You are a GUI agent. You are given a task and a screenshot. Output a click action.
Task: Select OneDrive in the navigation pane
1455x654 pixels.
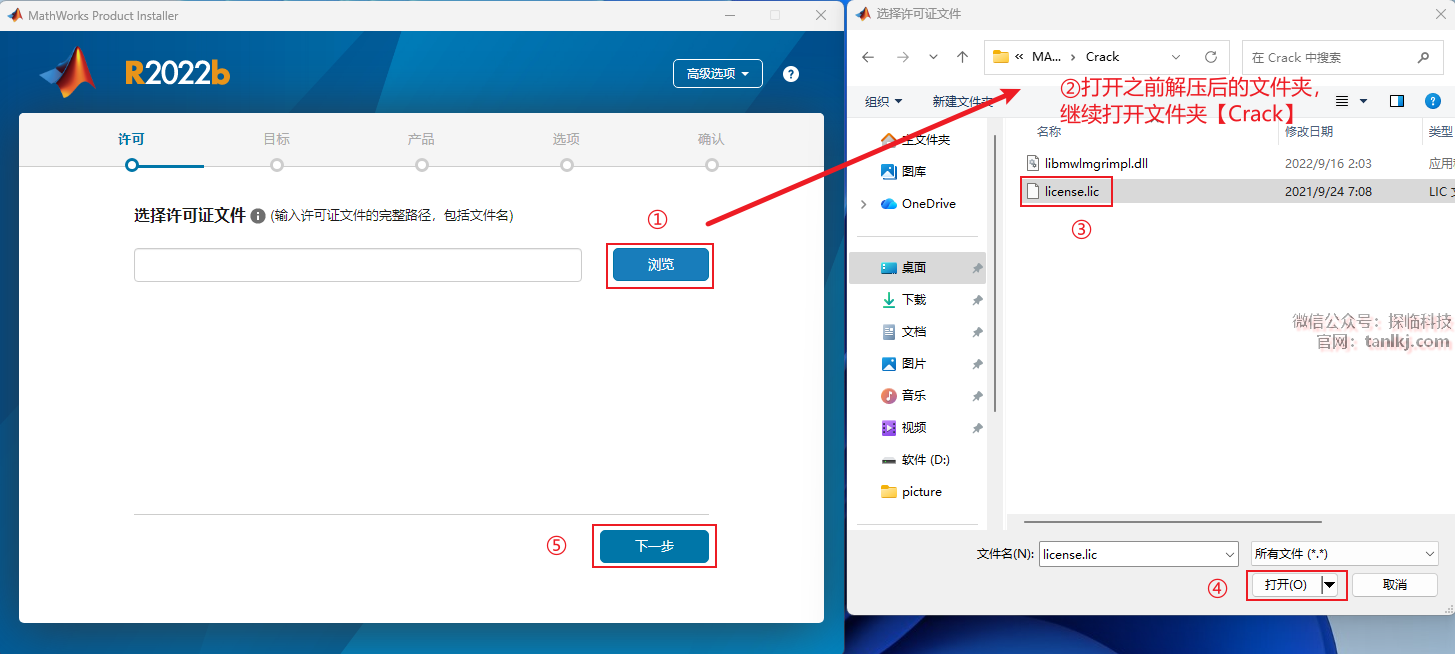click(929, 203)
